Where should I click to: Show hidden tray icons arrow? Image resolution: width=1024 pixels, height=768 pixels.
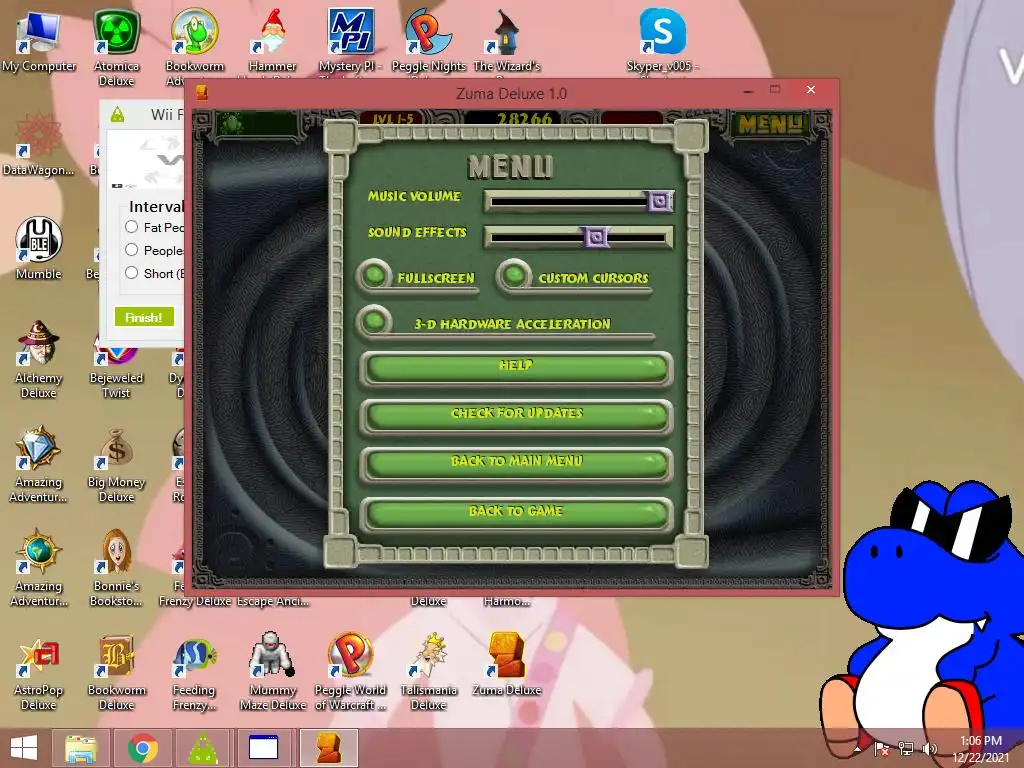[857, 749]
